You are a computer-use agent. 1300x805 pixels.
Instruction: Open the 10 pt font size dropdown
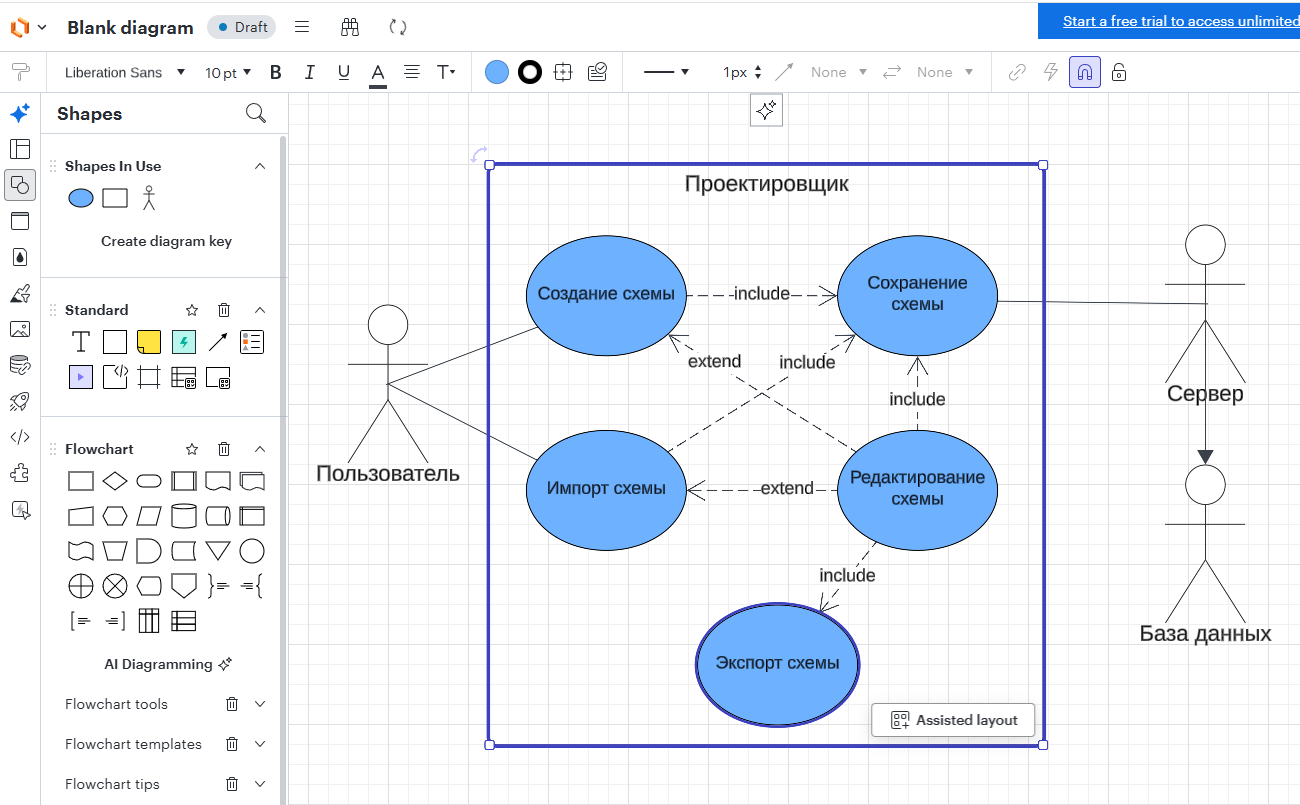coord(228,72)
